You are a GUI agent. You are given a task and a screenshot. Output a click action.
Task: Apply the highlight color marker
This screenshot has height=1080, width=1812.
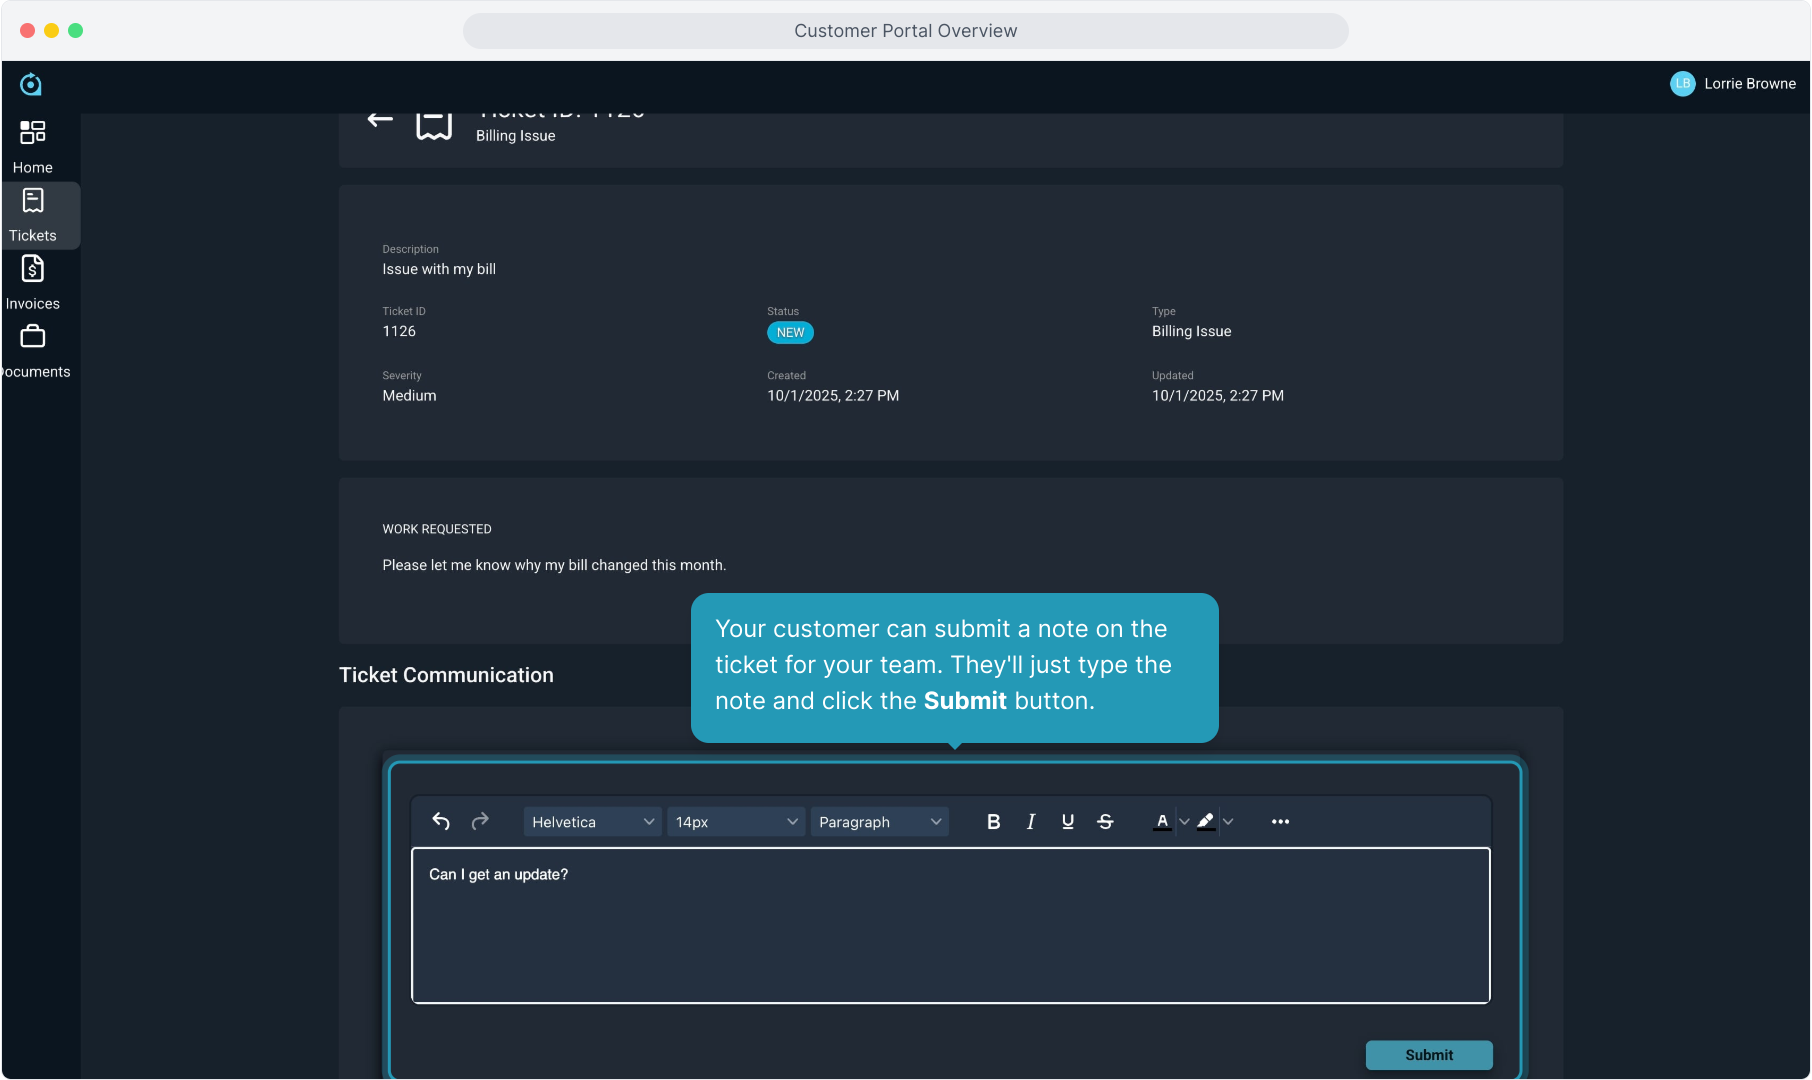[1206, 821]
